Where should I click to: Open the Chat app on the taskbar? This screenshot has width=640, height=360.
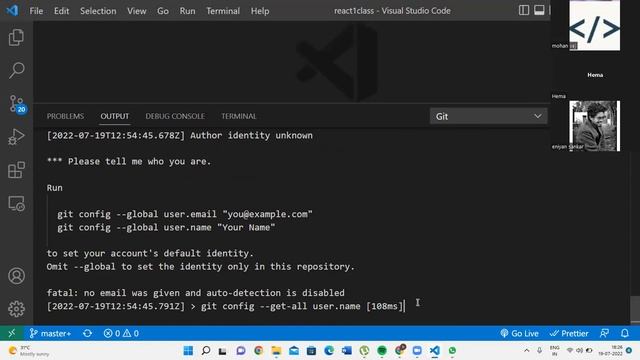pos(241,351)
